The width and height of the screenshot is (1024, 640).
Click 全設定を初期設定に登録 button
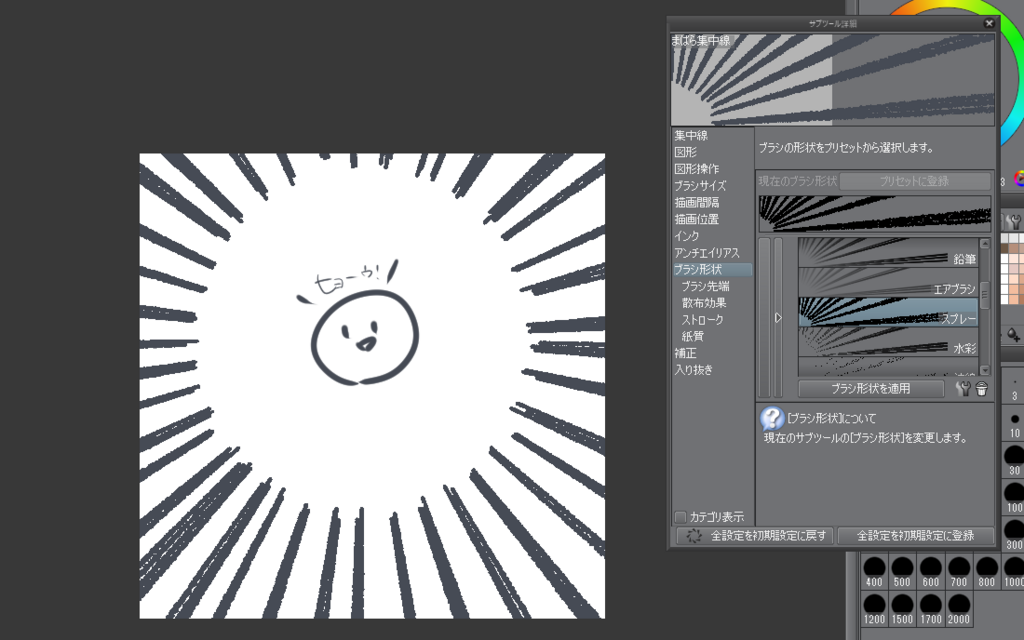click(916, 536)
